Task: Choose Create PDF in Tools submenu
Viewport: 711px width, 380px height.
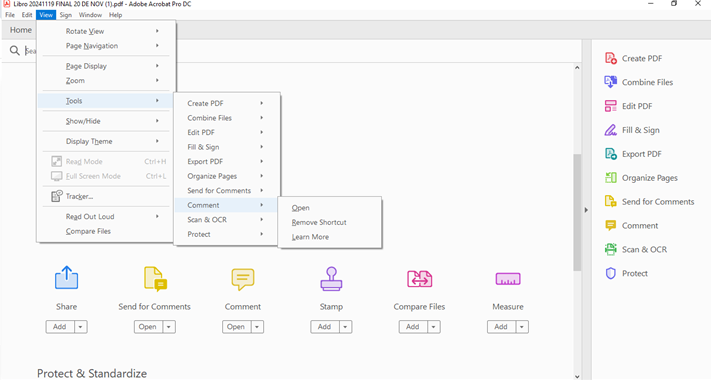Action: 227,103
